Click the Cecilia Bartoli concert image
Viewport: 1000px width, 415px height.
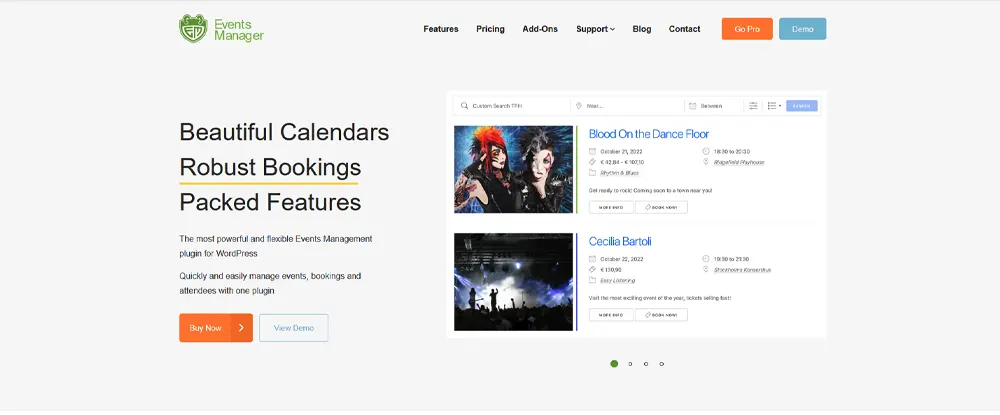(513, 282)
